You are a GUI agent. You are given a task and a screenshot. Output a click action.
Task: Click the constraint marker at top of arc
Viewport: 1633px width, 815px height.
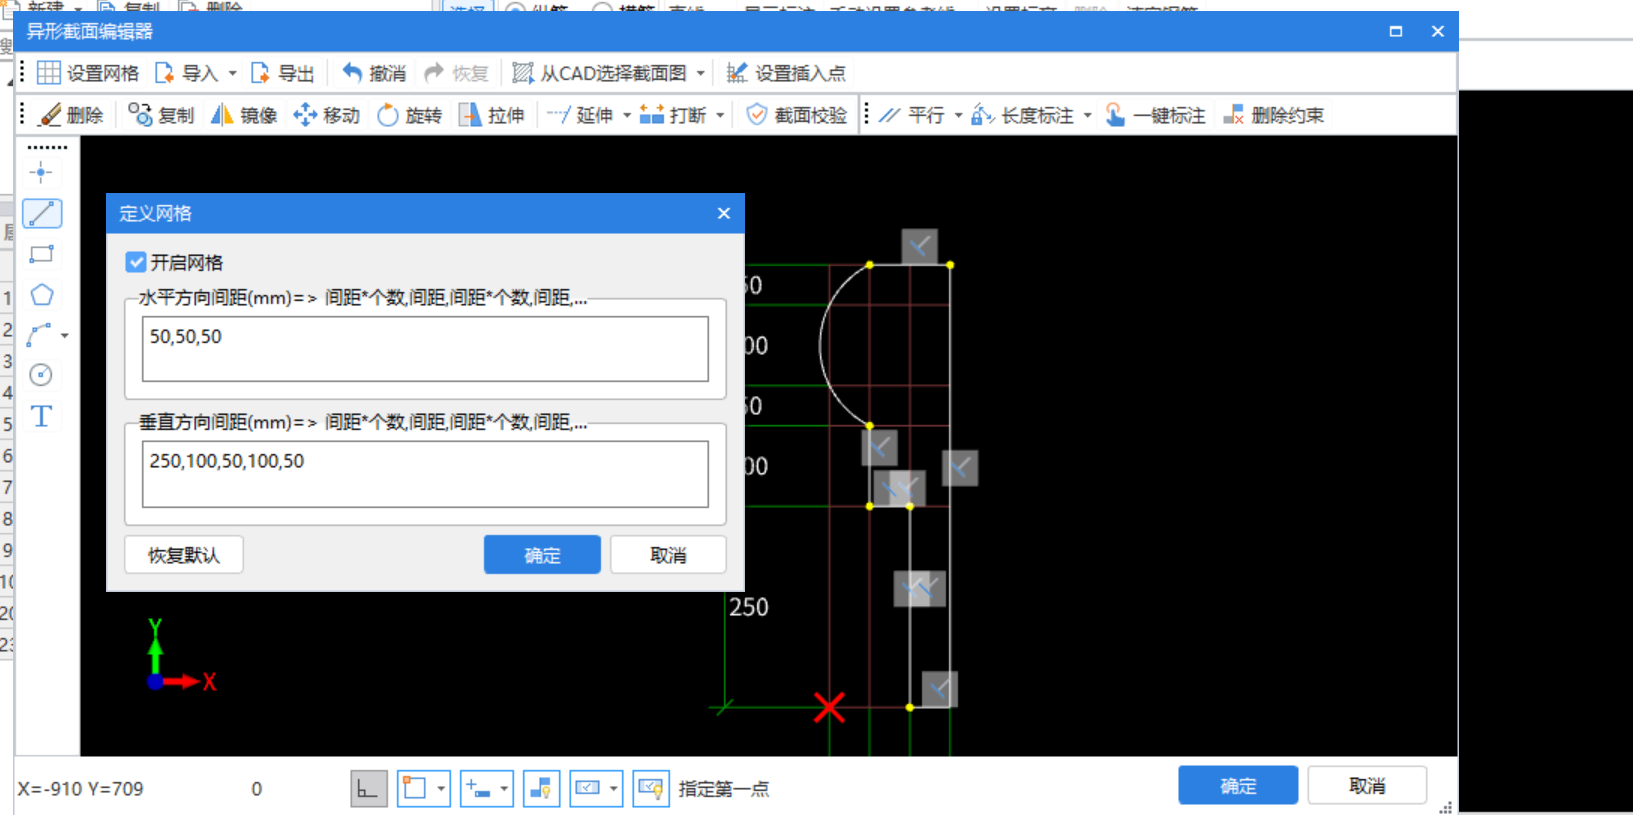pyautogui.click(x=919, y=246)
